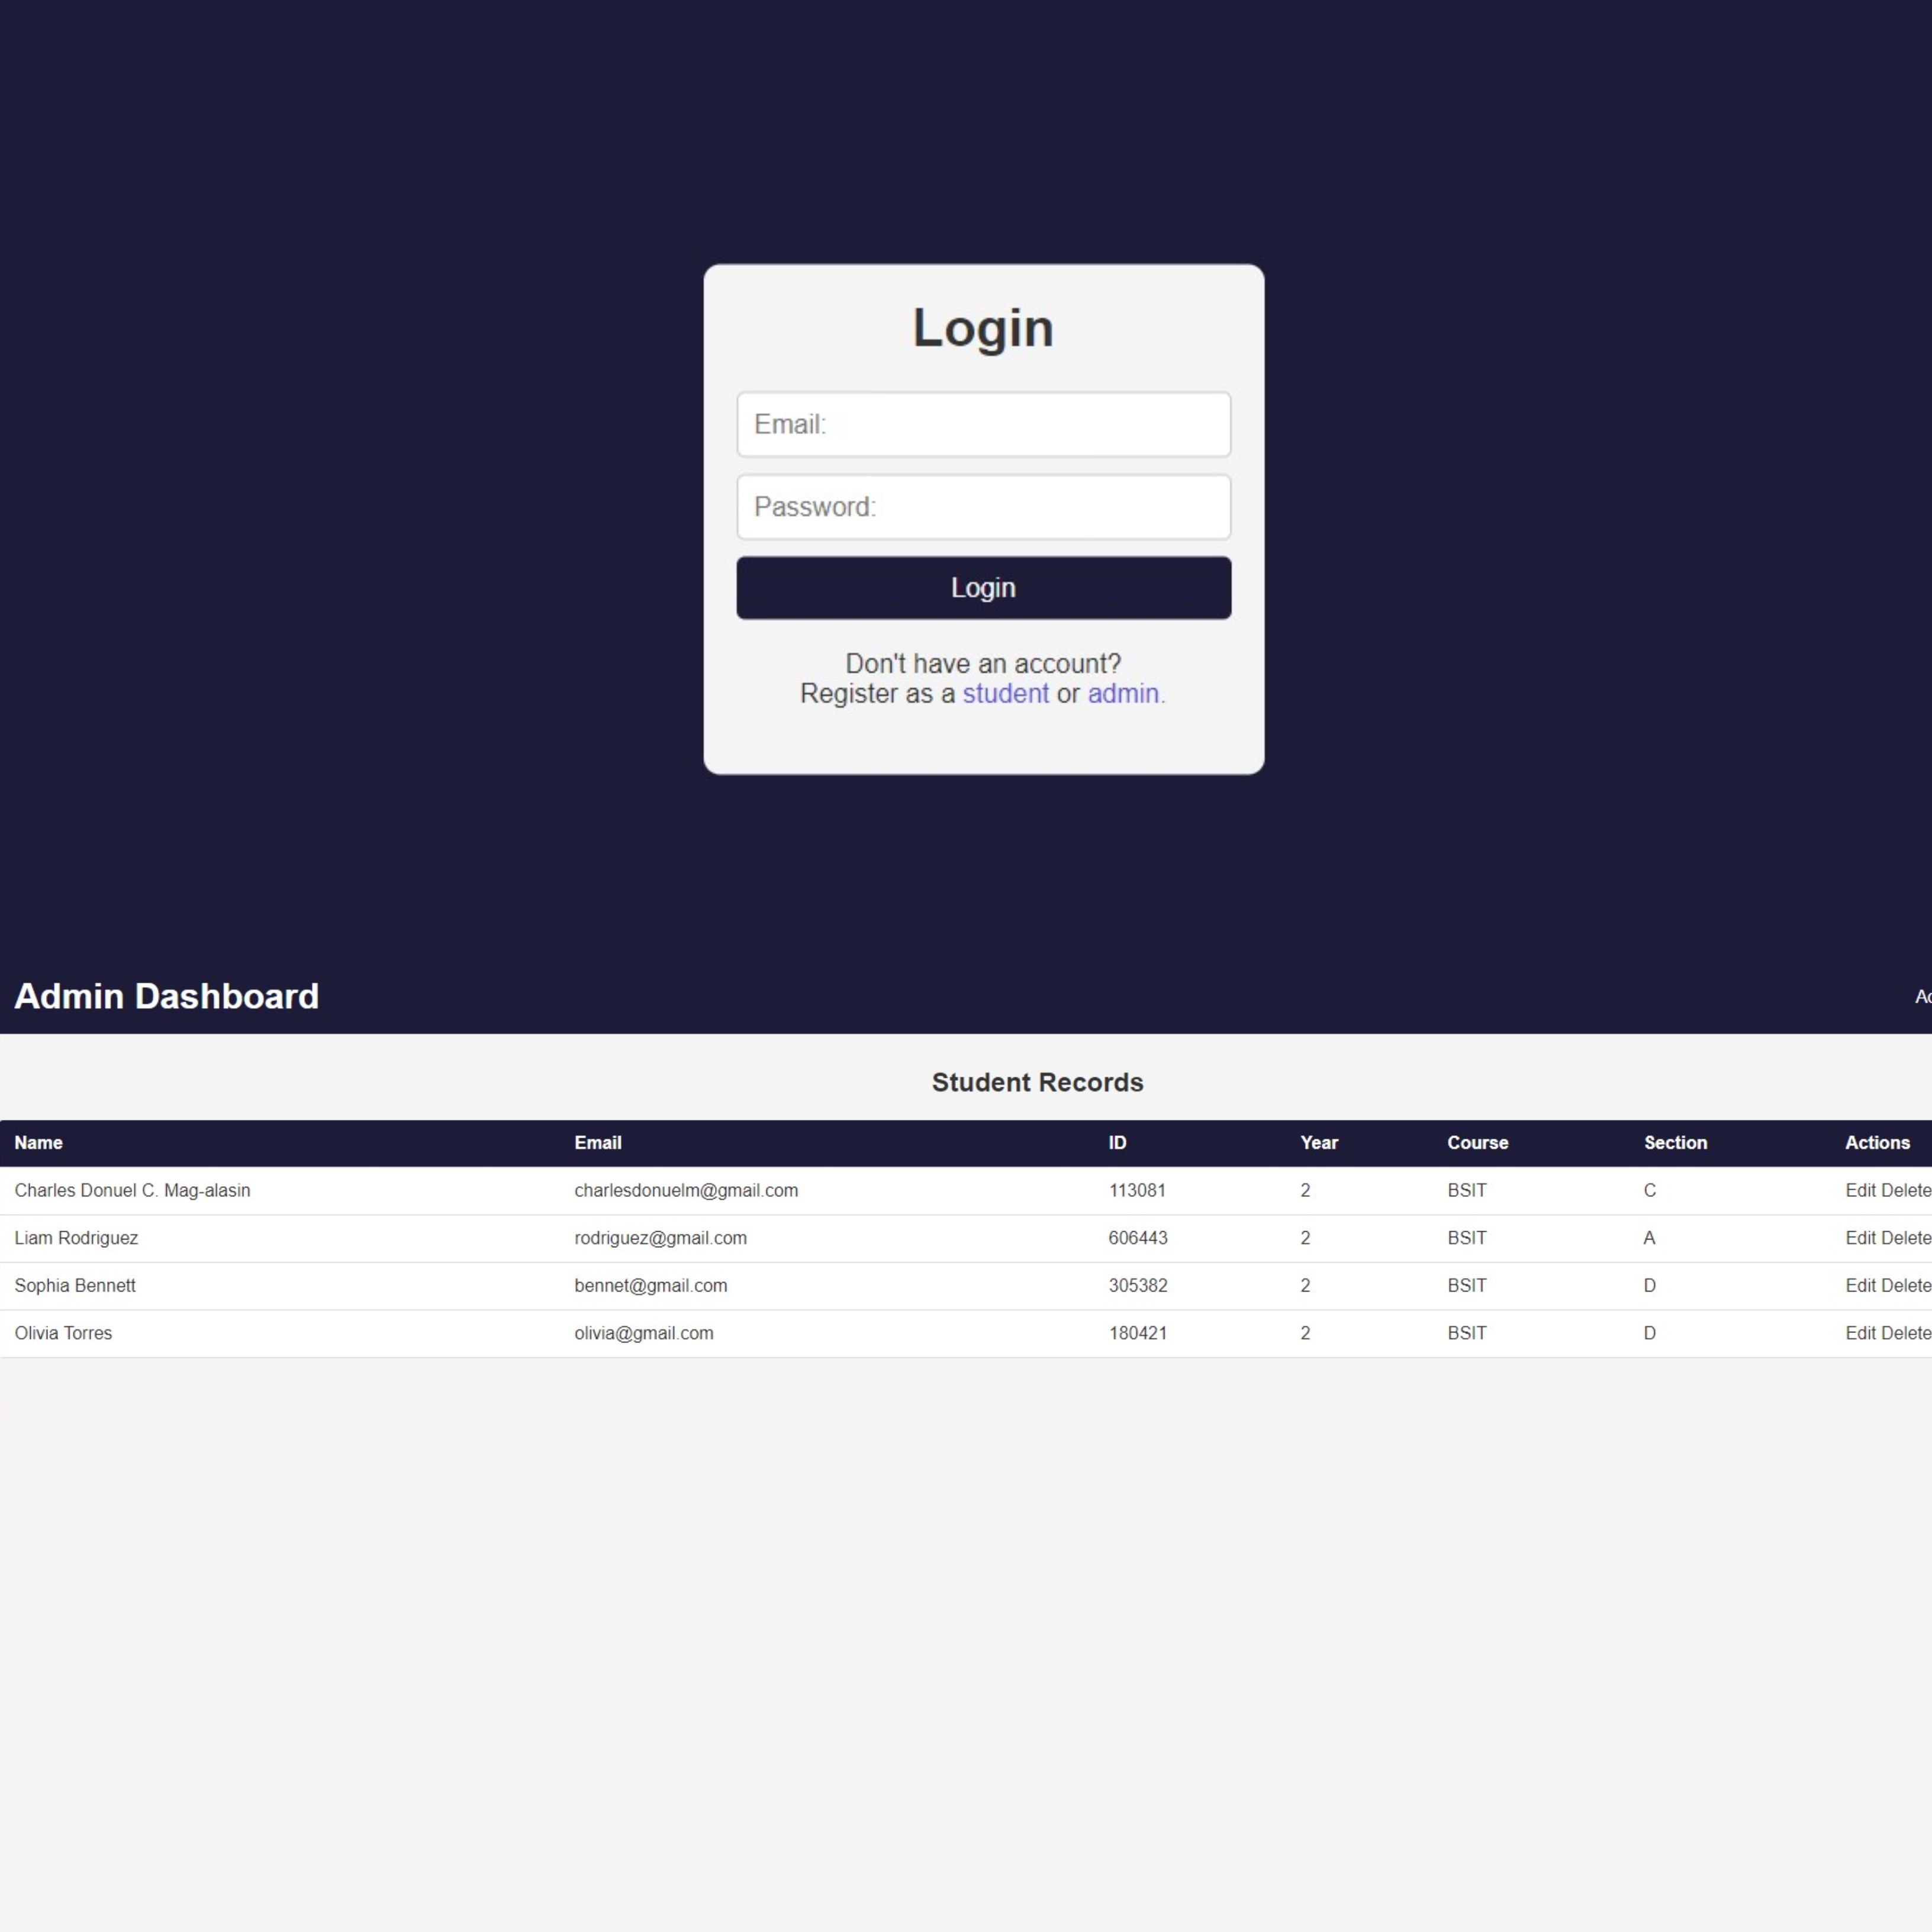Click the Section column header
This screenshot has height=1932, width=1932.
(x=1675, y=1143)
